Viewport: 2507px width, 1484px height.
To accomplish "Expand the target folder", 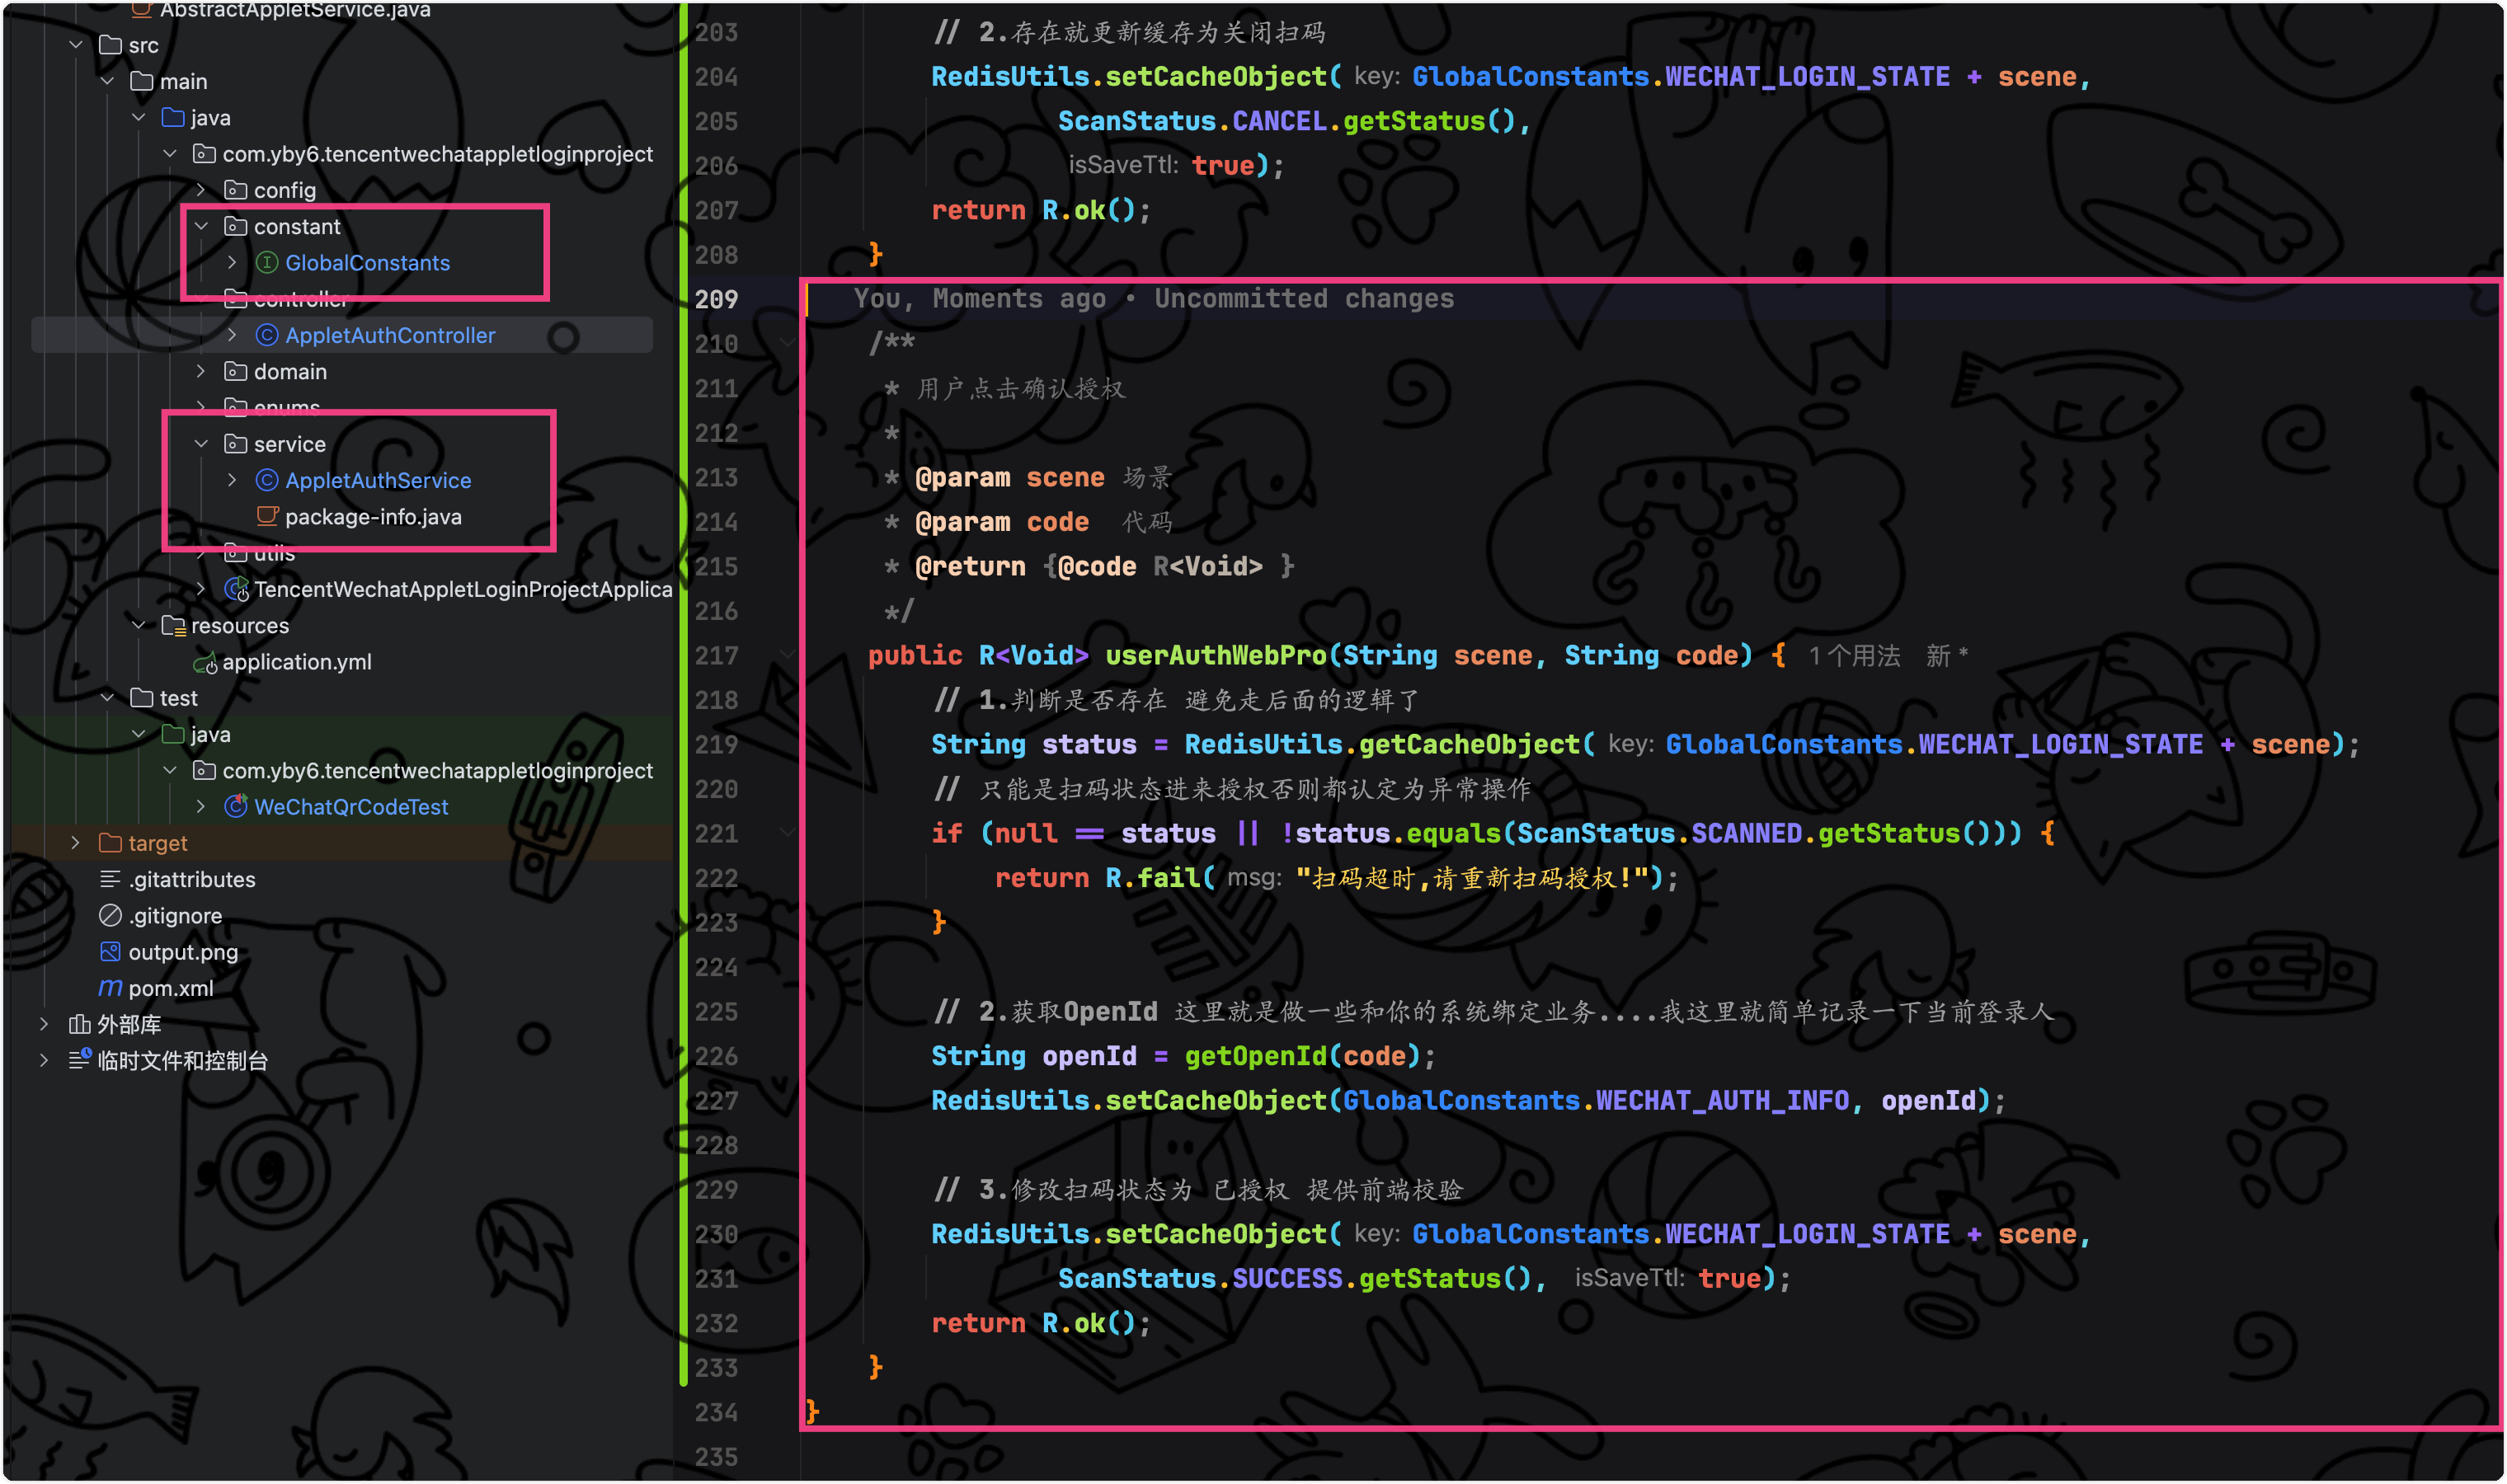I will (75, 843).
